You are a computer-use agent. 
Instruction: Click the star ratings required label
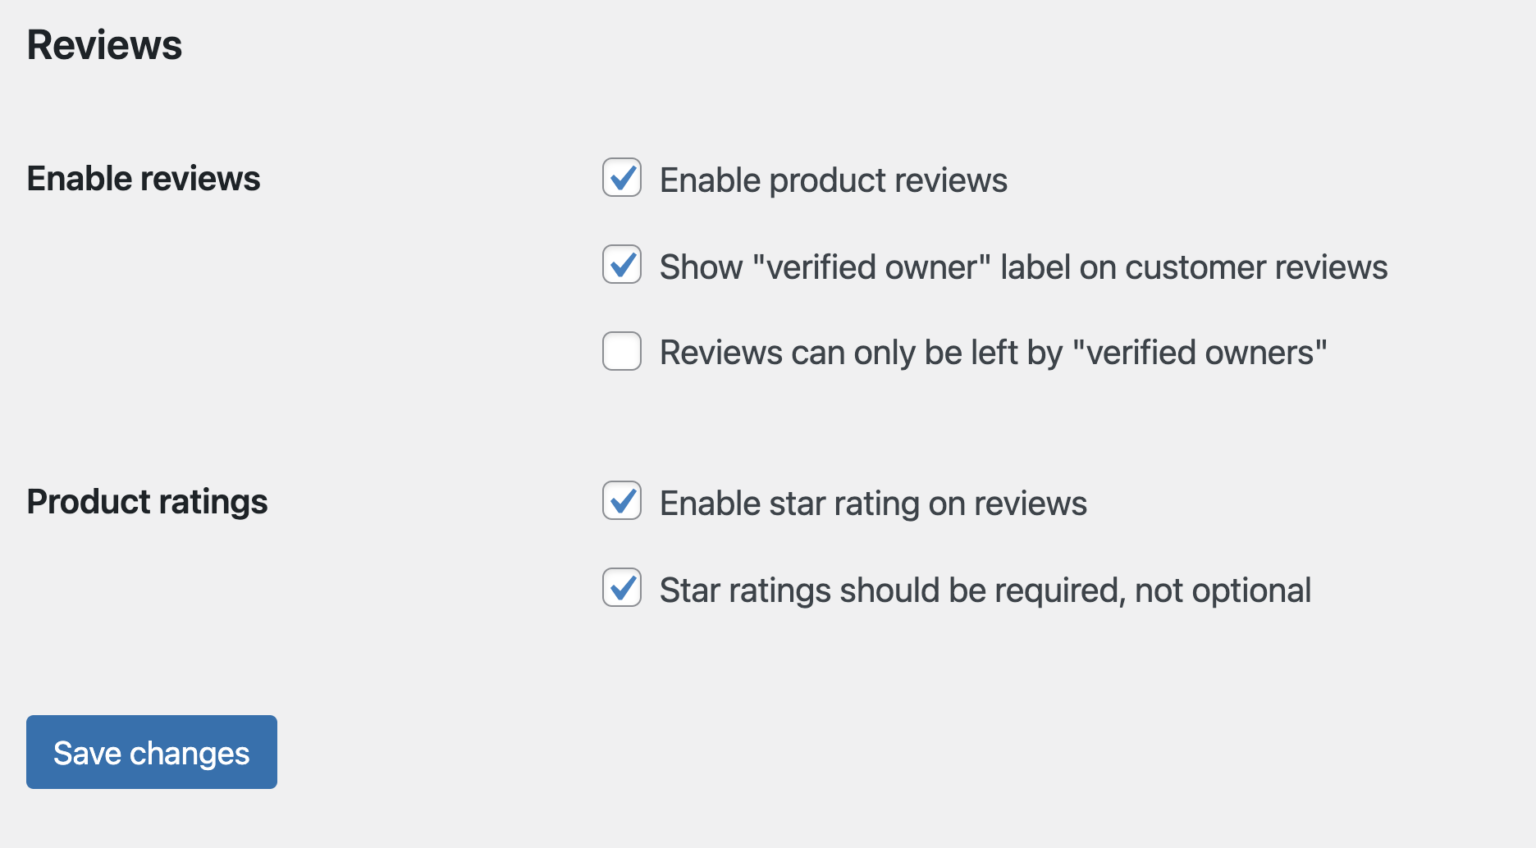point(984,589)
